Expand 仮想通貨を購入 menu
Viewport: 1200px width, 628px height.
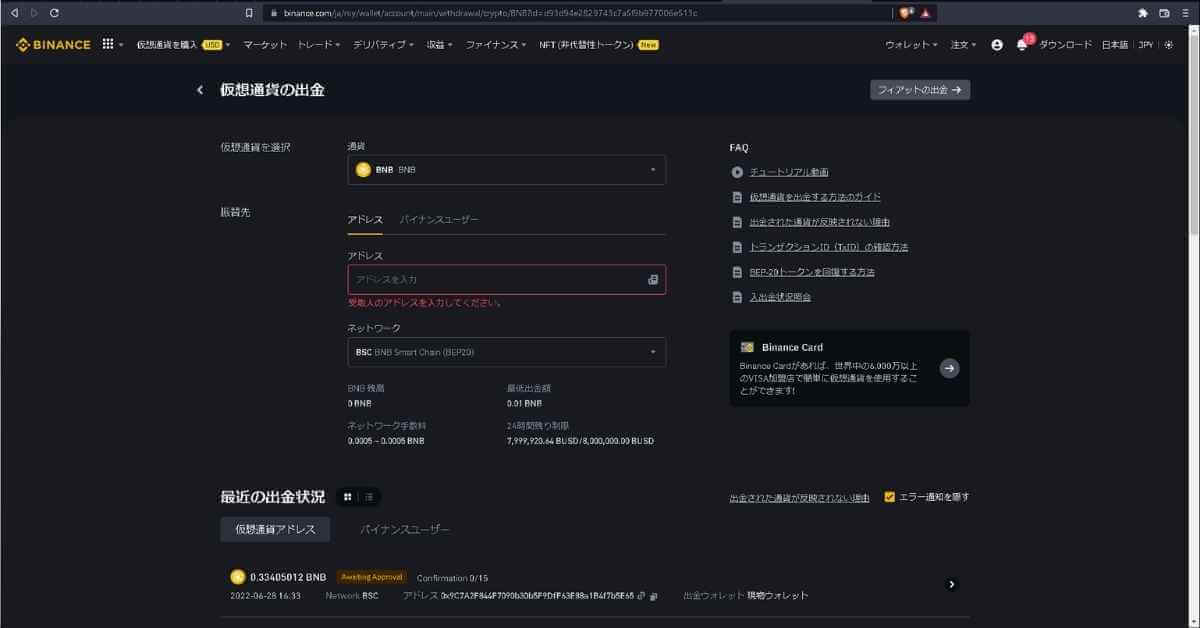tap(183, 45)
